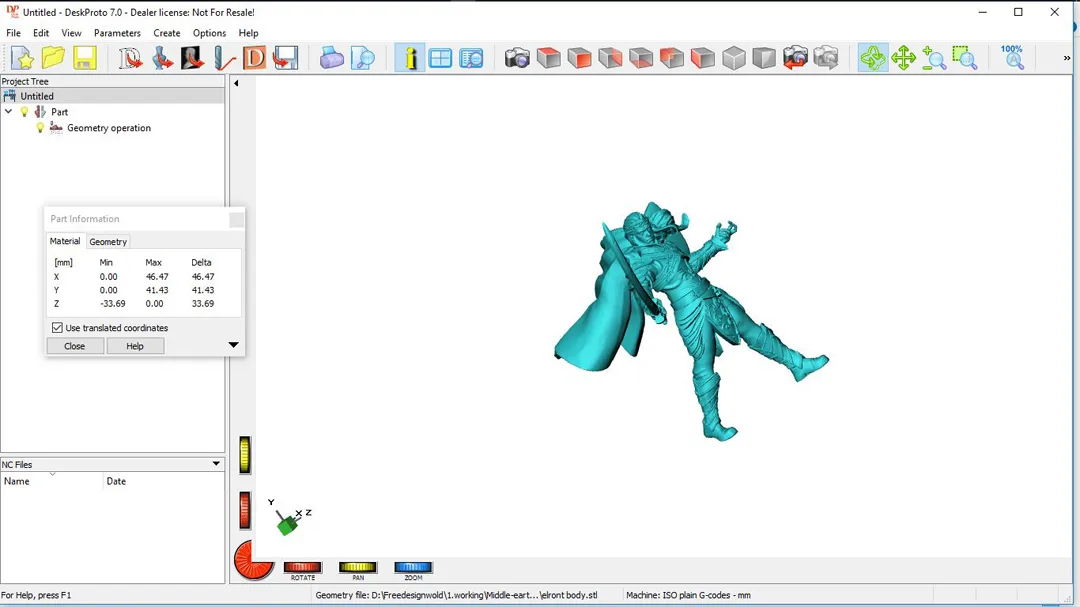
Task: Click the first camera icon in the toolbar
Action: (x=517, y=58)
